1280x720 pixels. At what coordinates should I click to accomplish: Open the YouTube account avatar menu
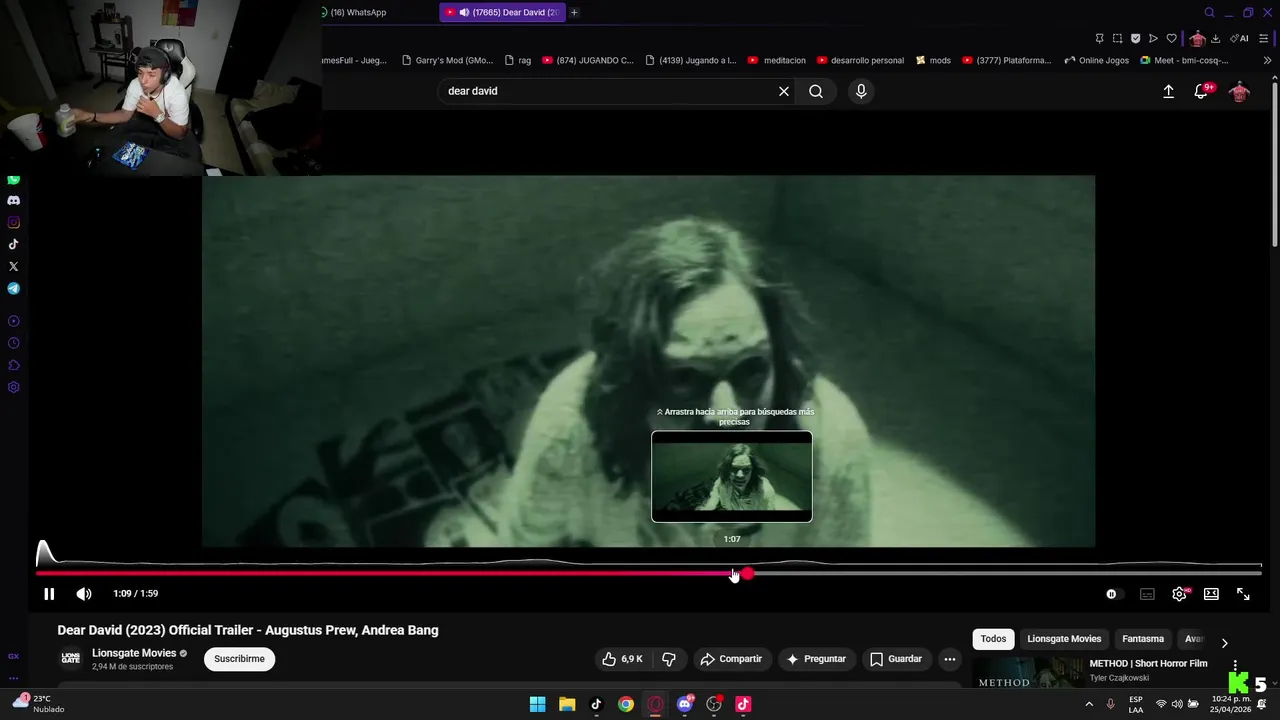[1239, 91]
